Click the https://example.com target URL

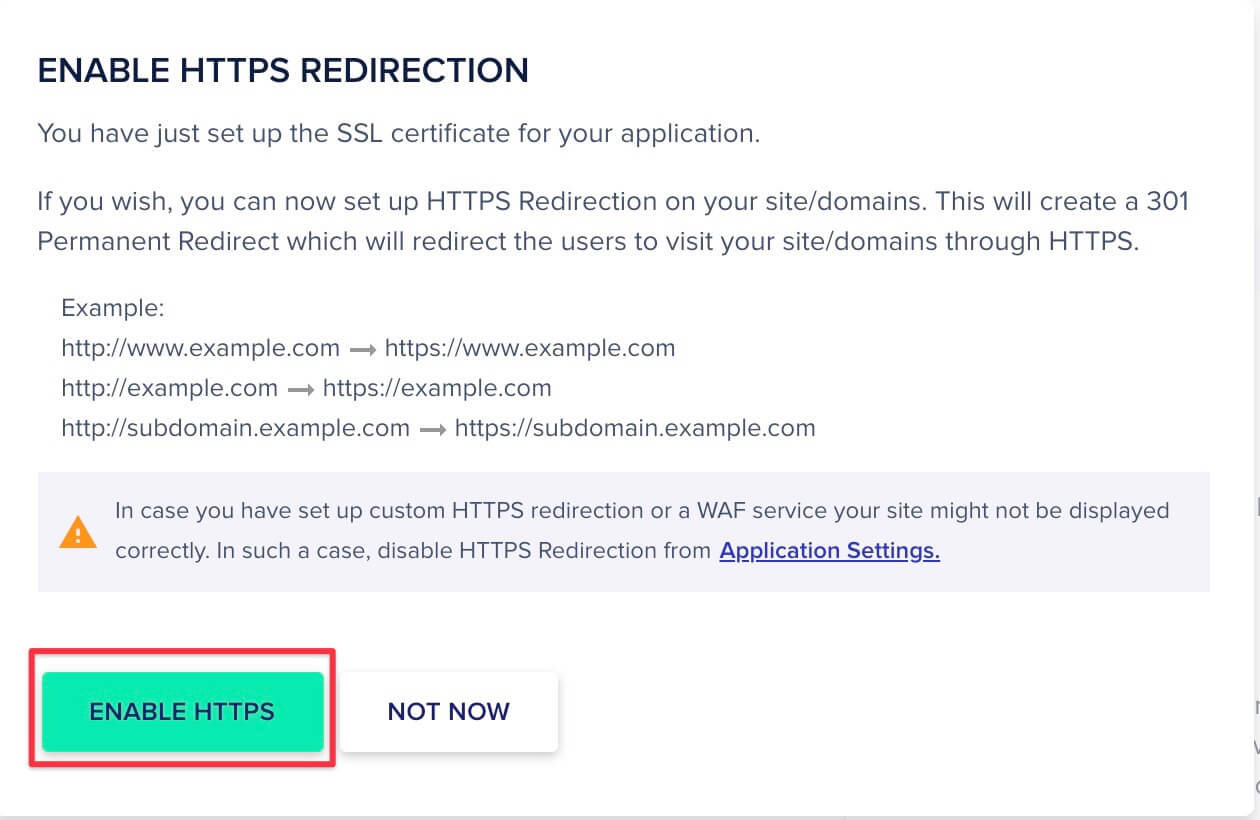(437, 388)
